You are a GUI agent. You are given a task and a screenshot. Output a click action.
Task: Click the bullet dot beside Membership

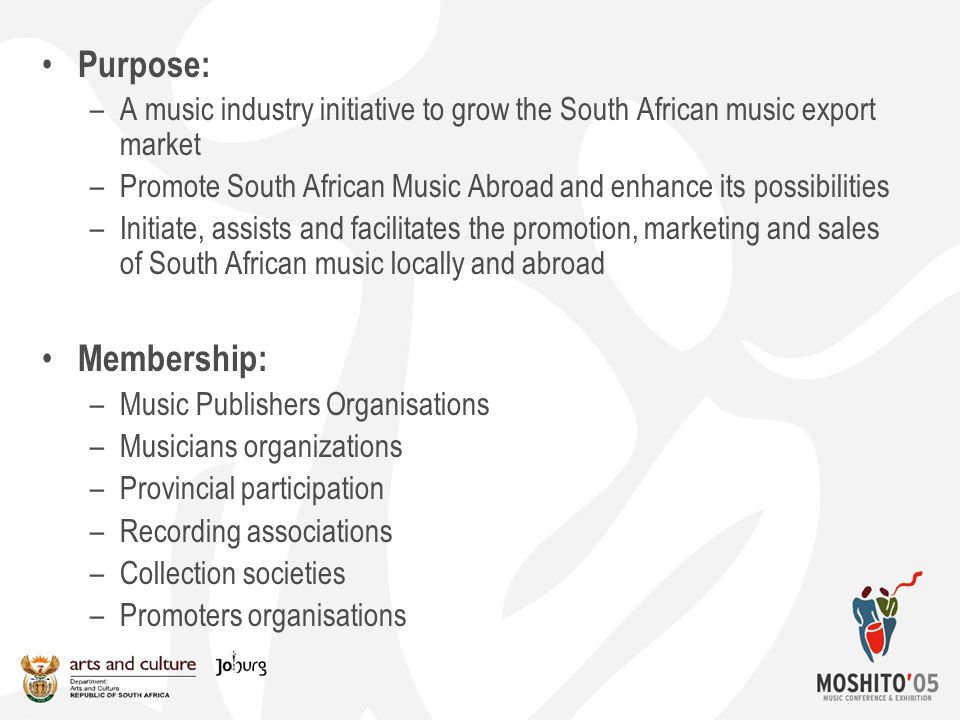click(x=48, y=358)
